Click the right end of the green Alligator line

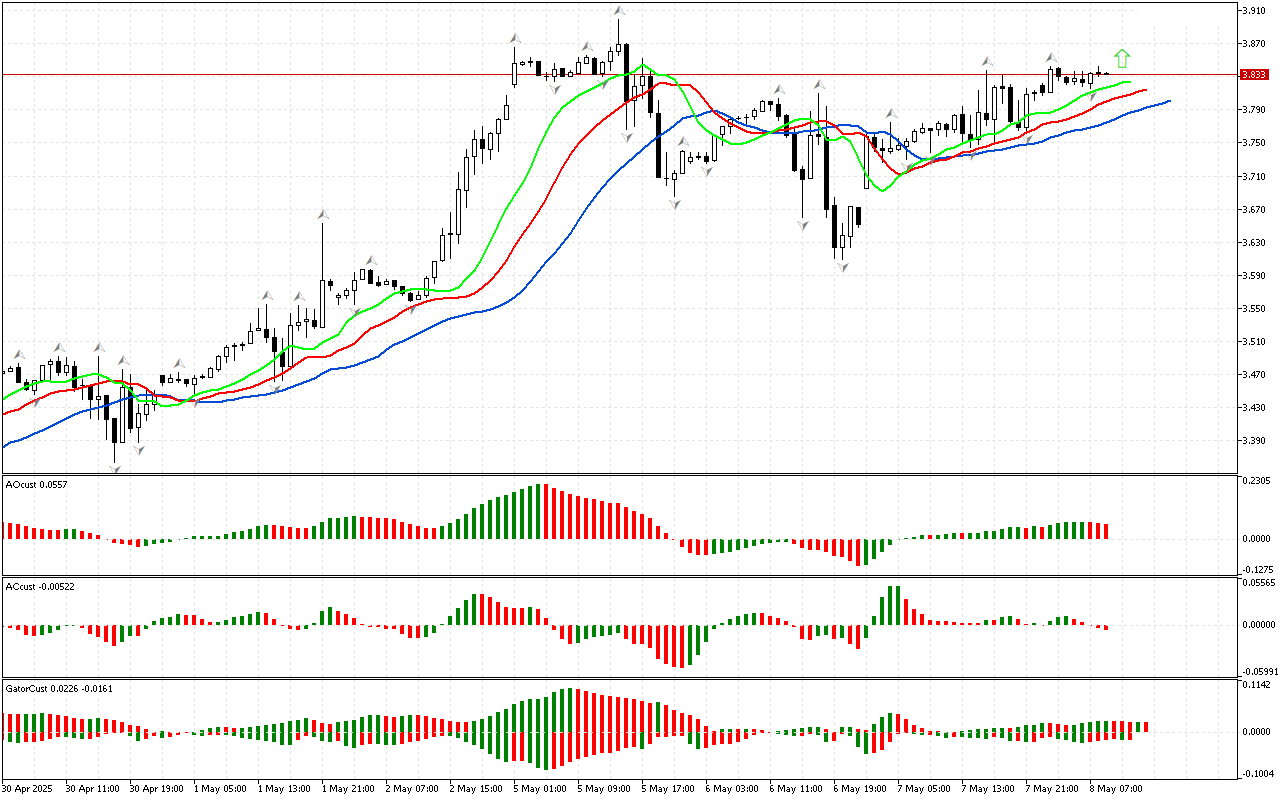(x=1130, y=82)
